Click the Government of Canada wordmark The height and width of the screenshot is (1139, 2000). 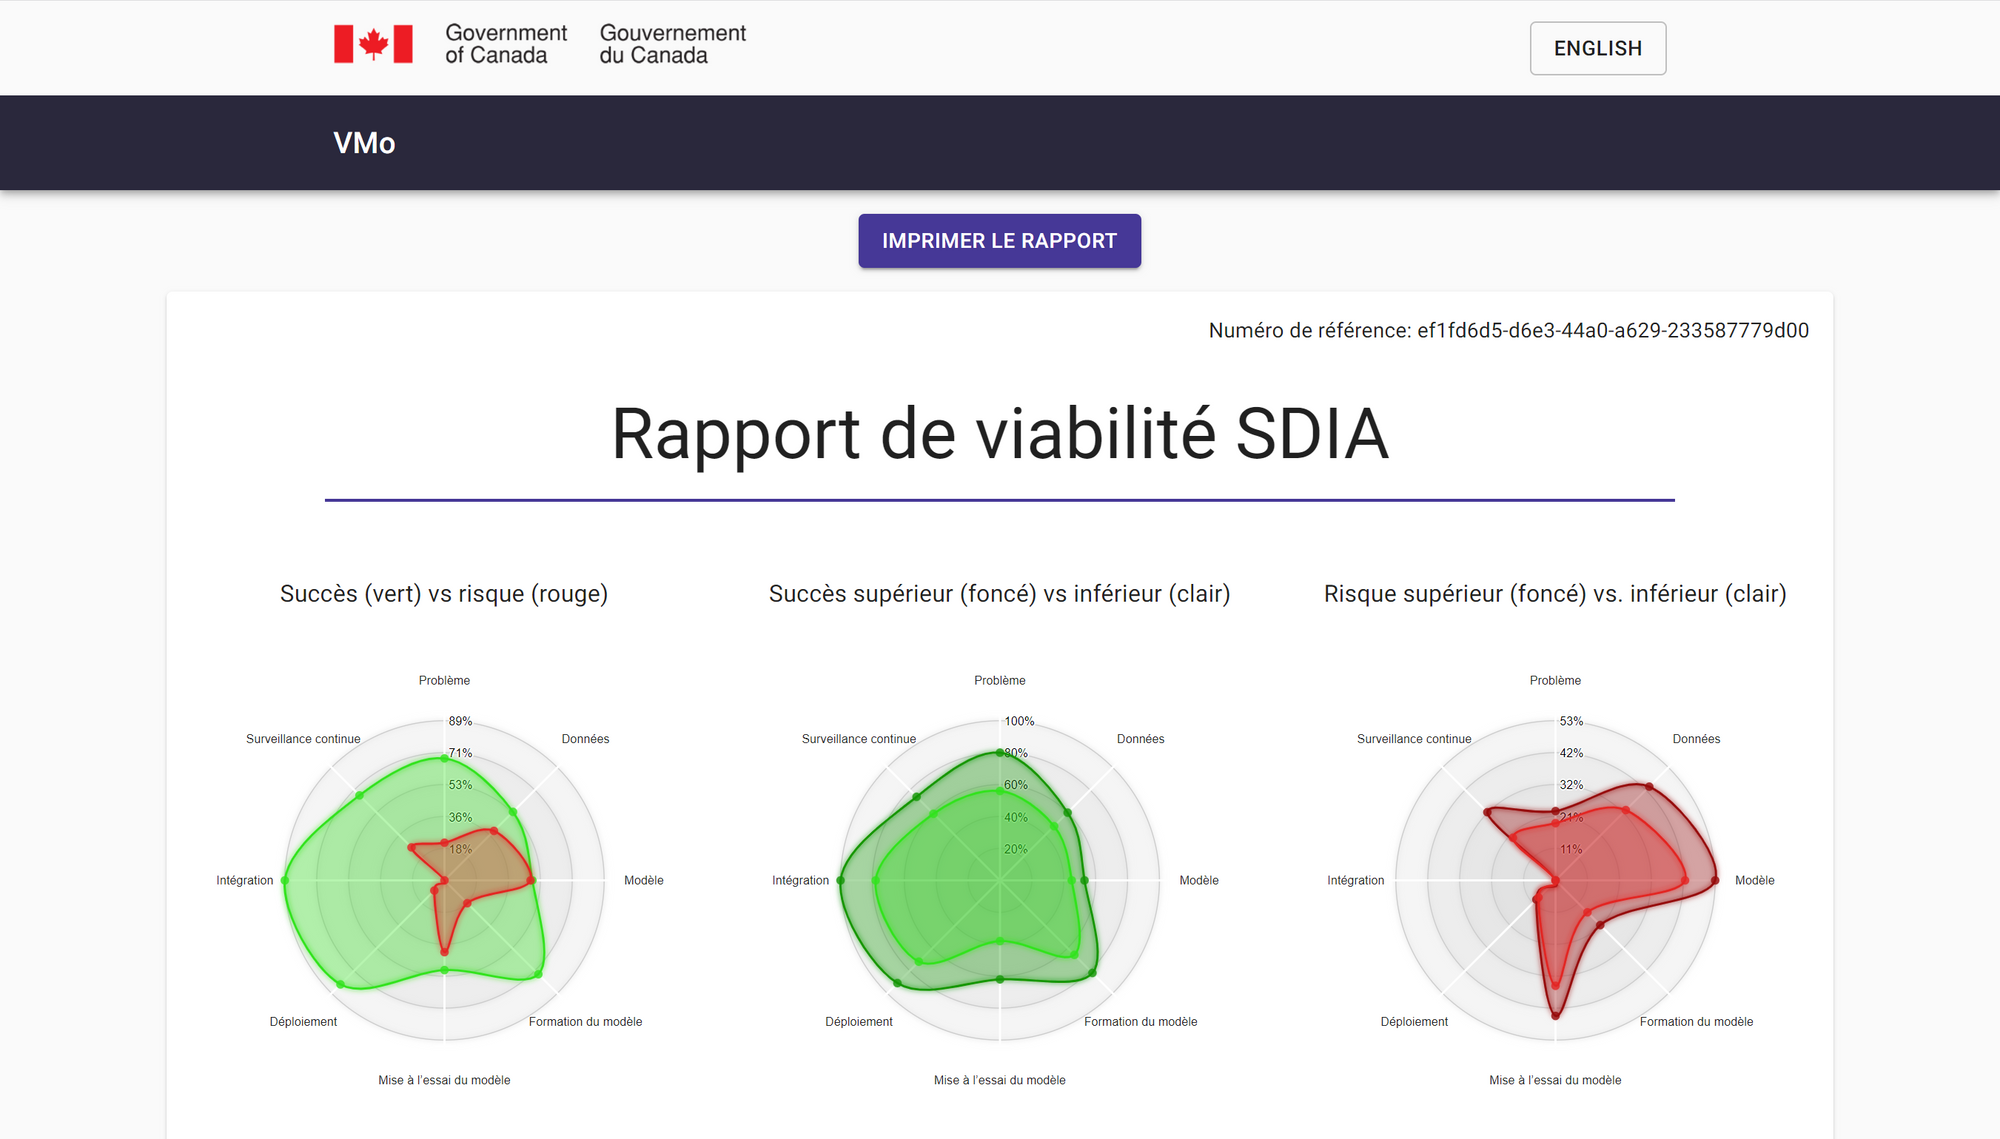[x=506, y=44]
